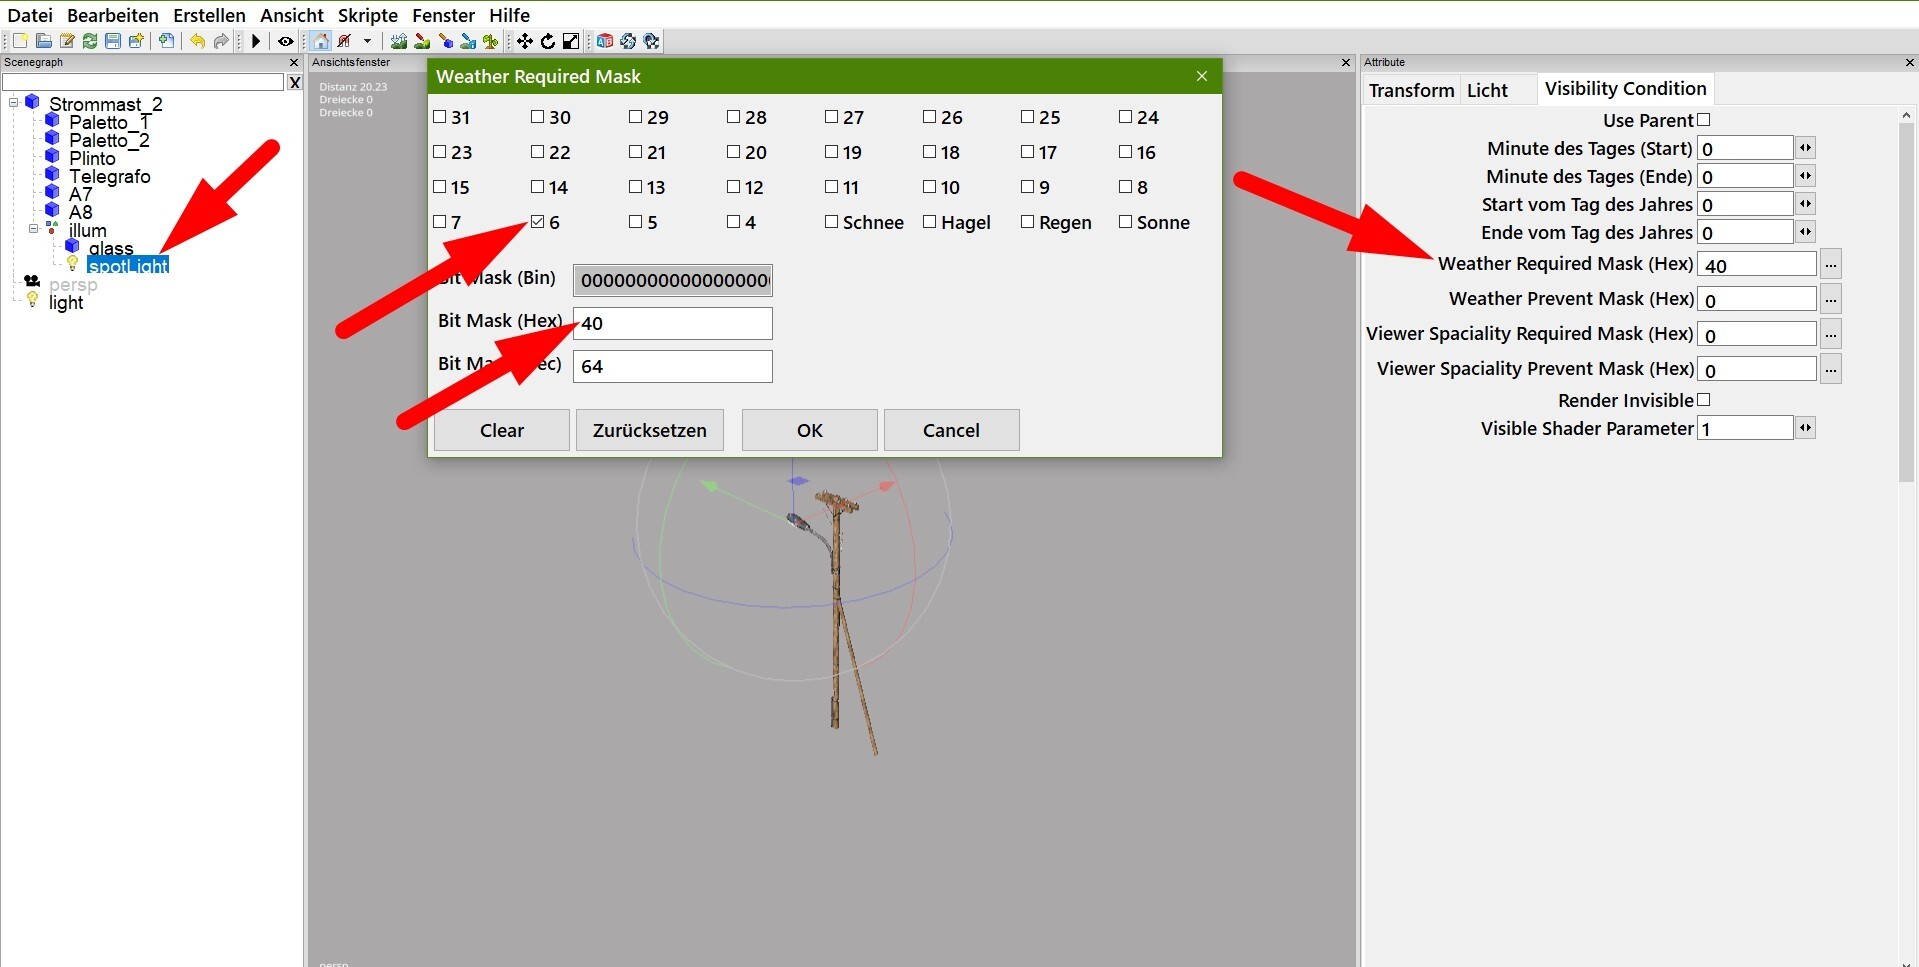
Task: Open the Skripte menu
Action: click(x=367, y=15)
